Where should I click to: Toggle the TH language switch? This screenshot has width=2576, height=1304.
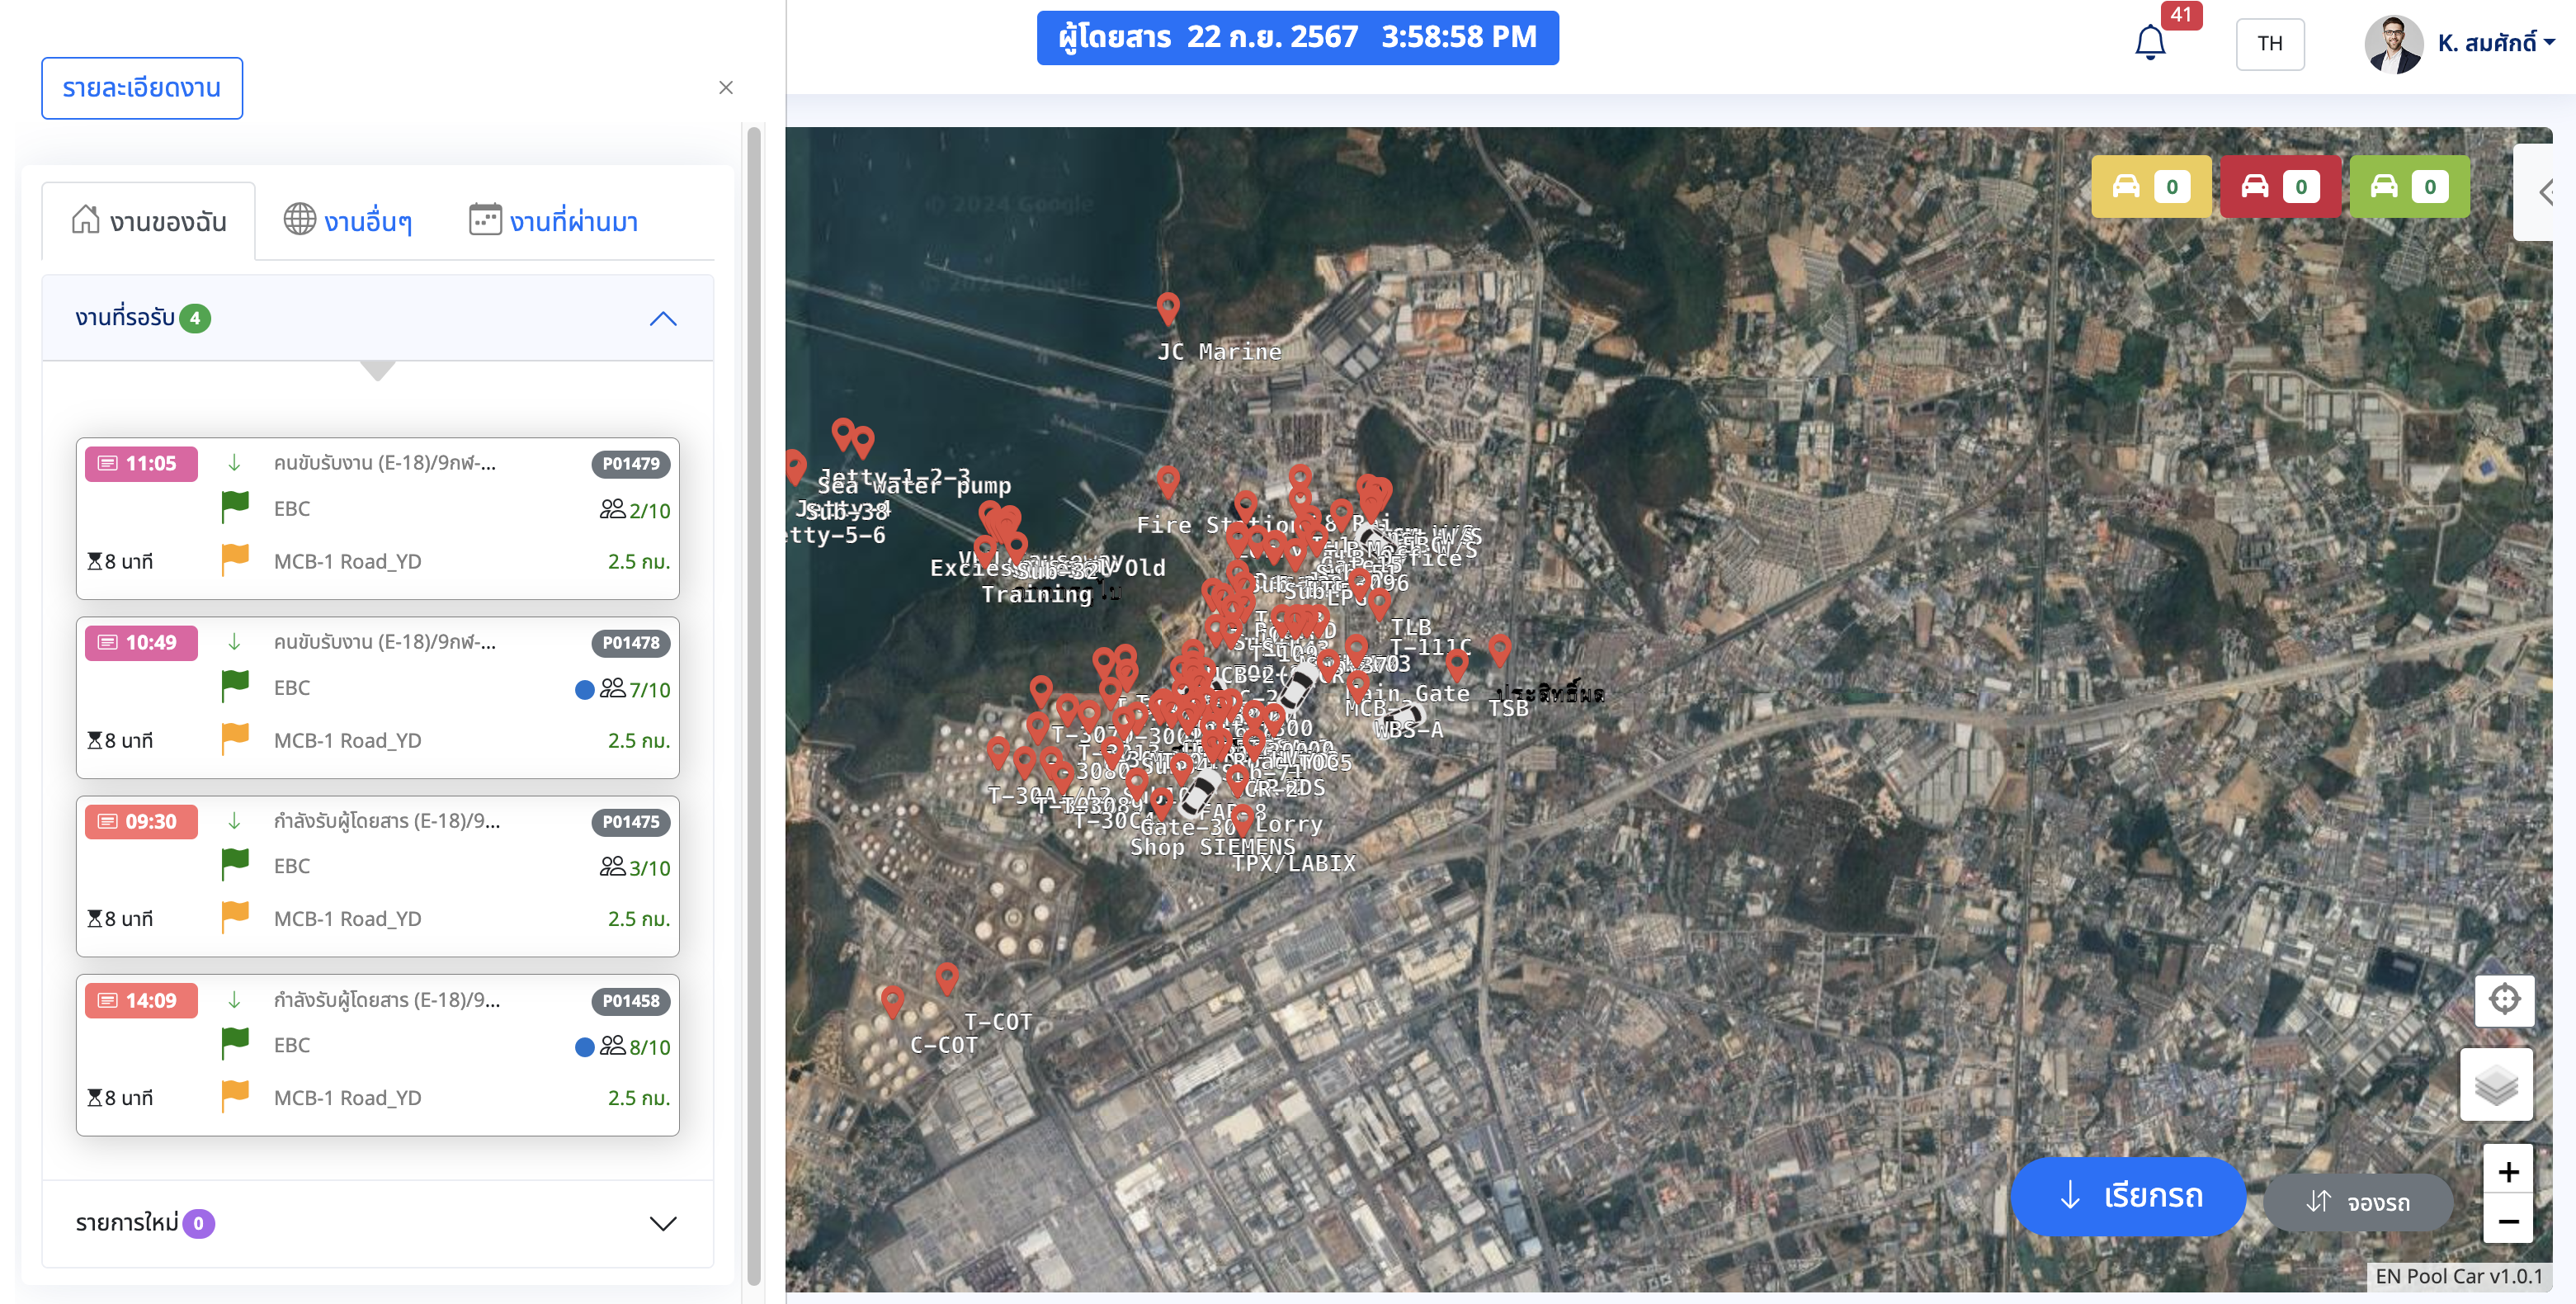(2269, 43)
